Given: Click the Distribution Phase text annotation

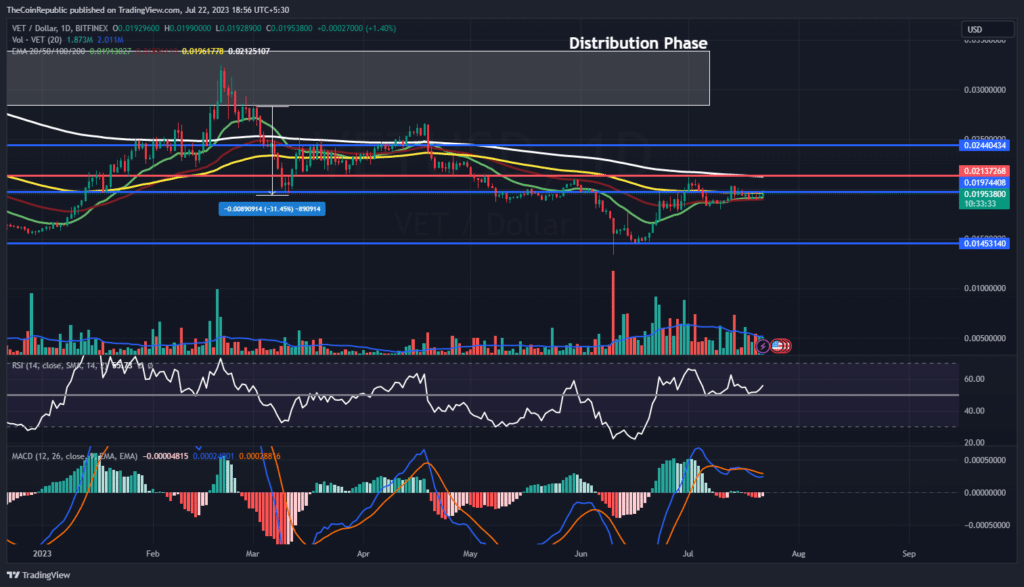Looking at the screenshot, I should click(638, 43).
